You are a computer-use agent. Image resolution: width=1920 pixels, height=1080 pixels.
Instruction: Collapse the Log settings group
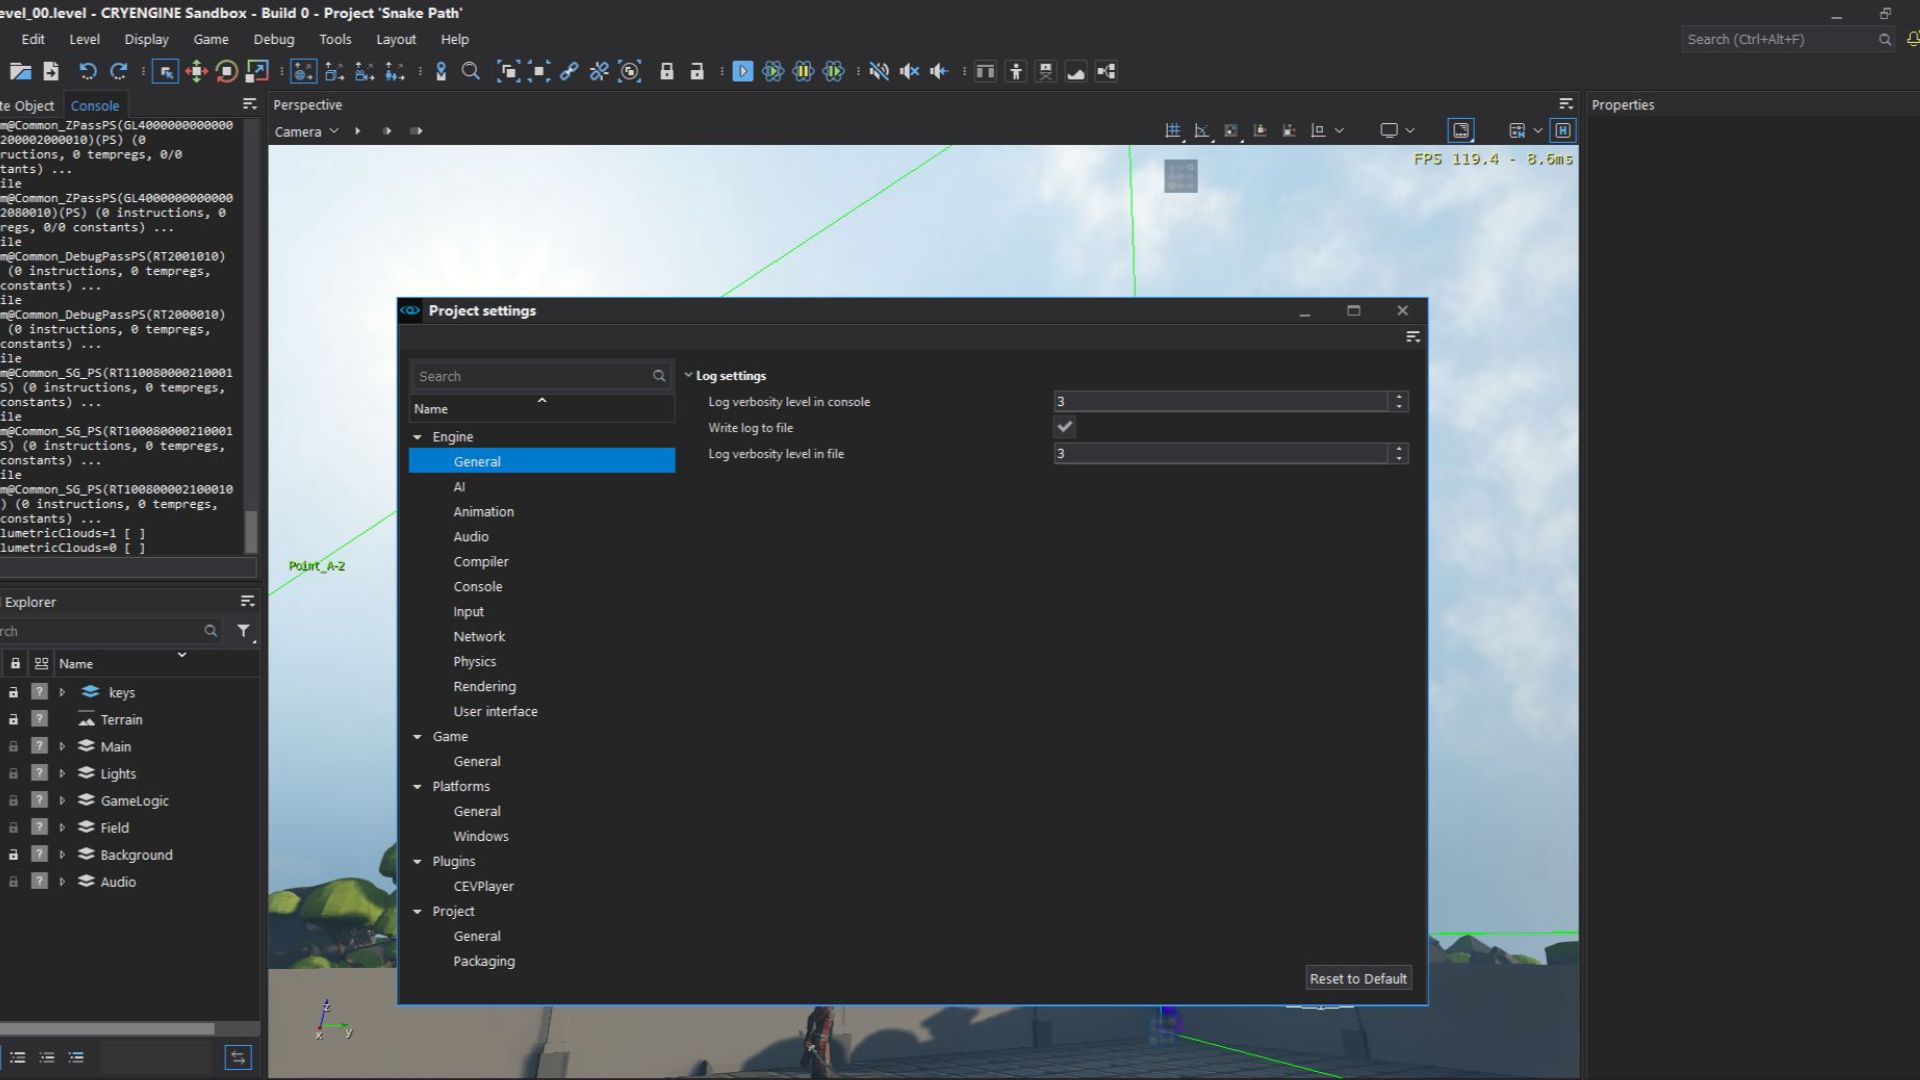688,375
